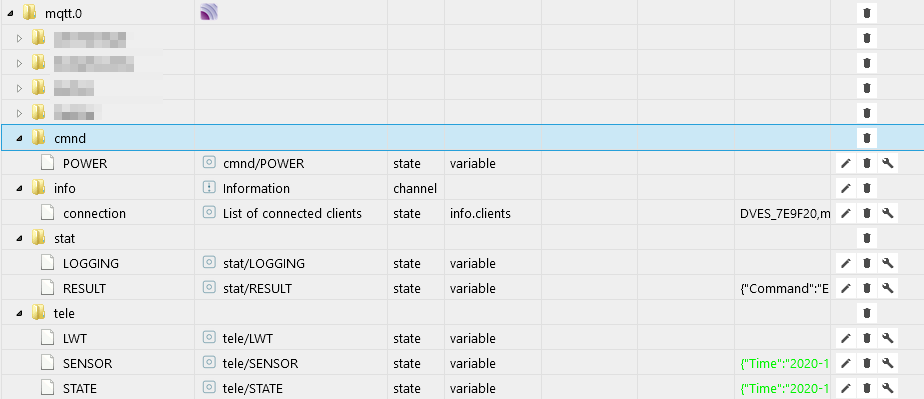Click the channel icon beside Information
The image size is (924, 399).
[209, 188]
